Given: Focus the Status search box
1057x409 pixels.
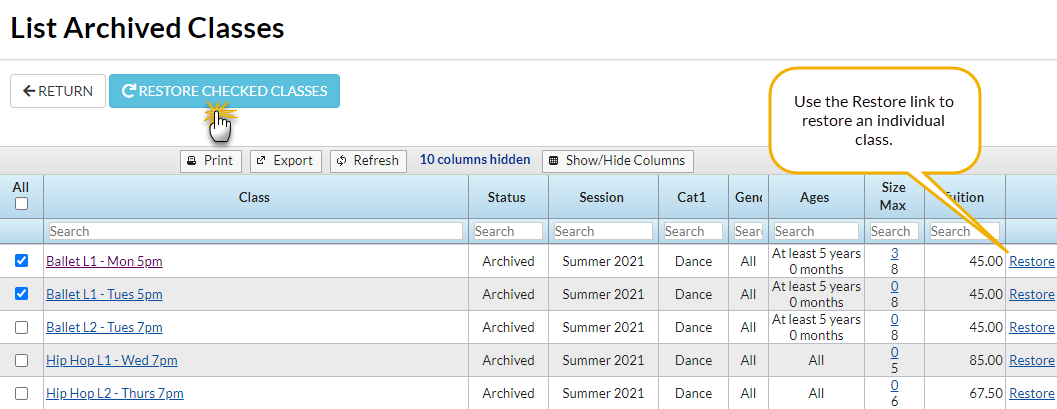Looking at the screenshot, I should point(507,231).
